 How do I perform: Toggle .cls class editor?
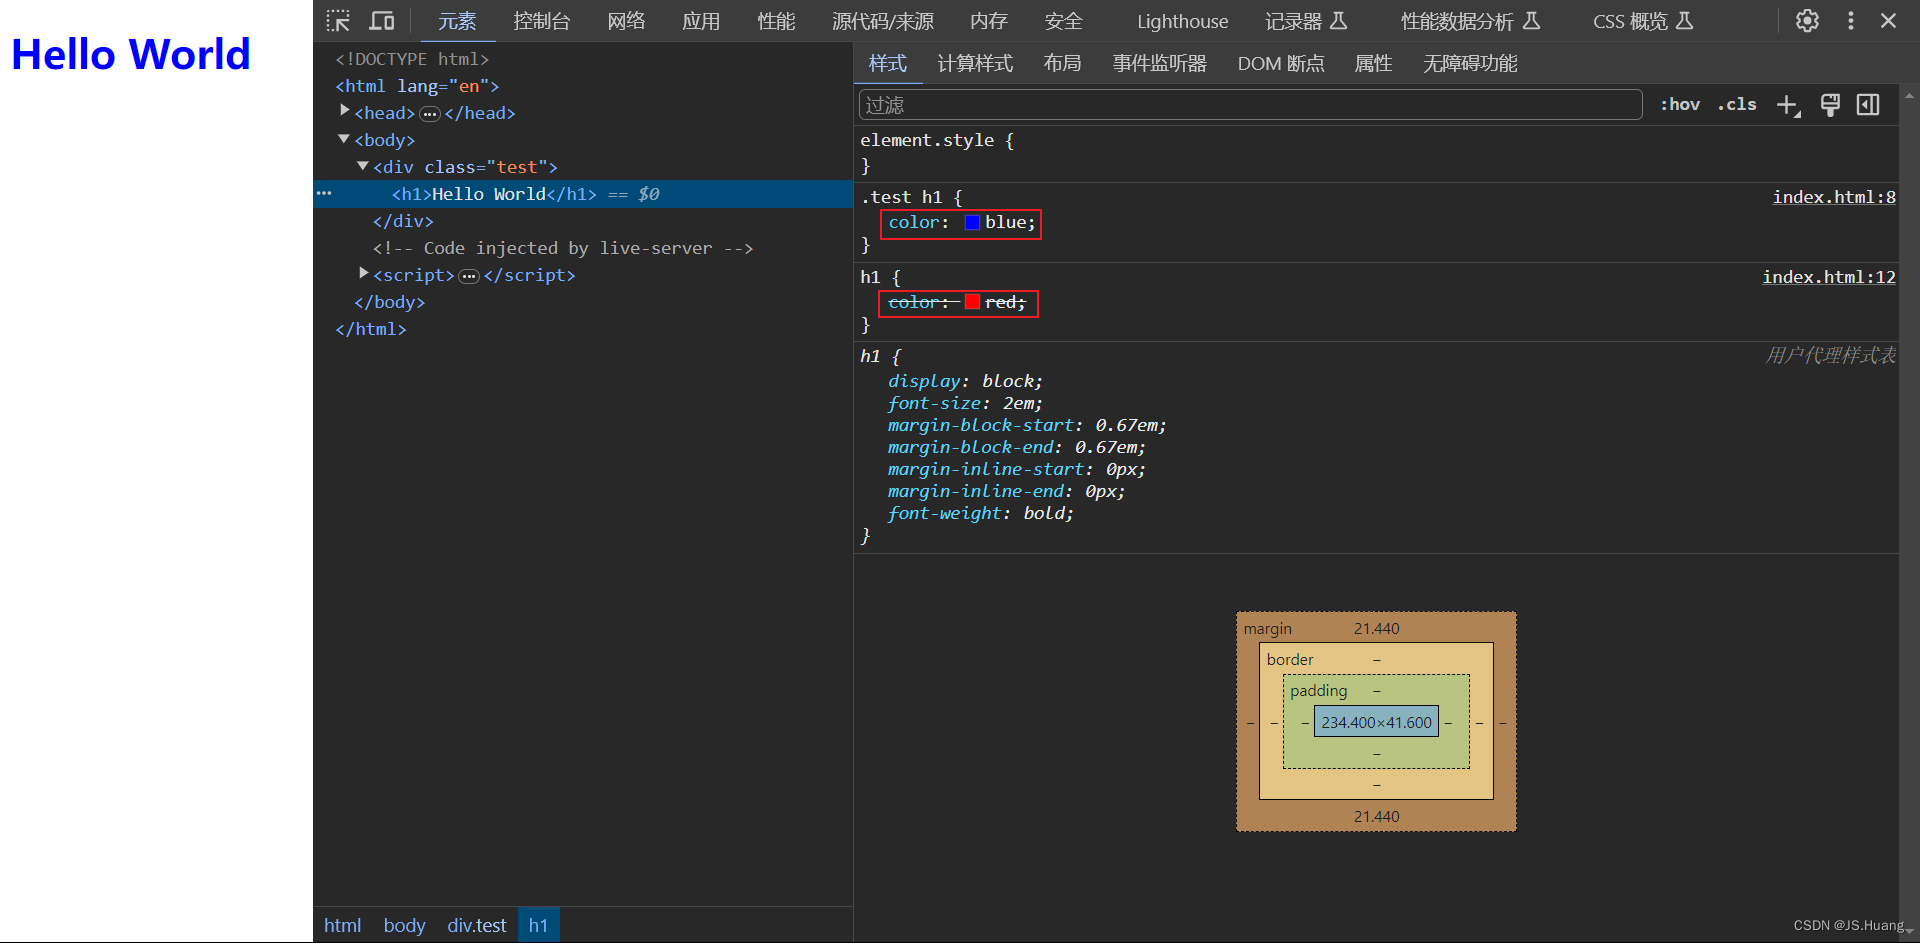(x=1737, y=104)
